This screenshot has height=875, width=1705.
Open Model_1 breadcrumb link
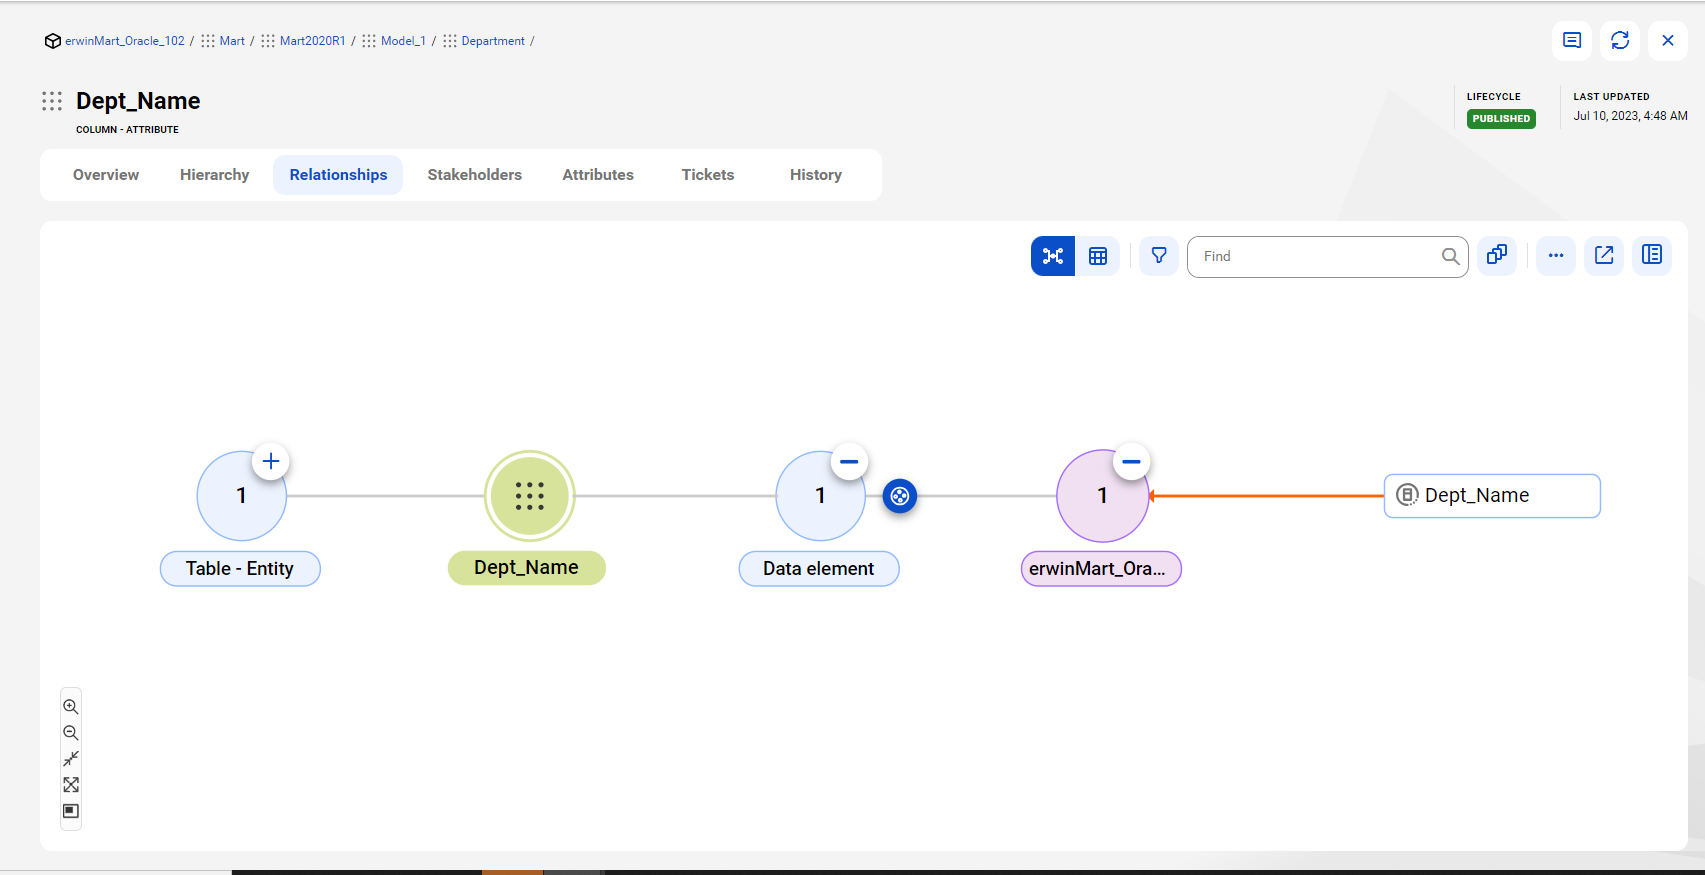(x=403, y=41)
